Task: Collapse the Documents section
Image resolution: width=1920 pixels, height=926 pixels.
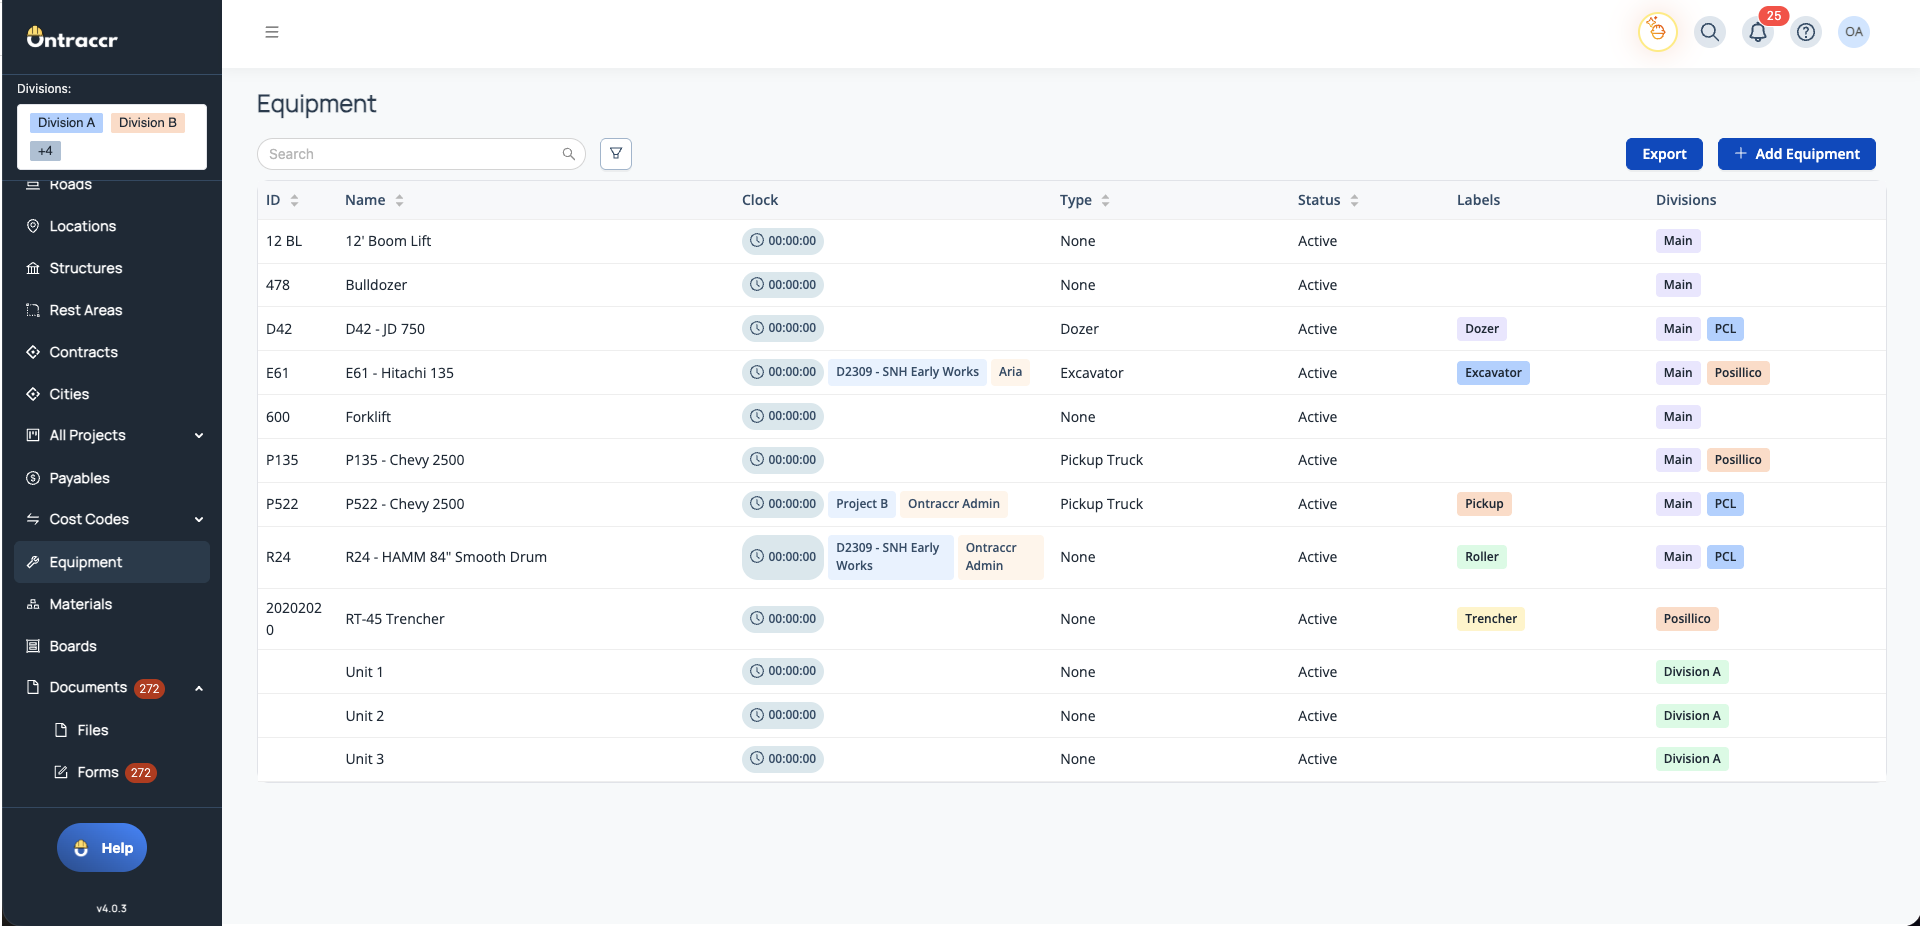Action: [199, 688]
